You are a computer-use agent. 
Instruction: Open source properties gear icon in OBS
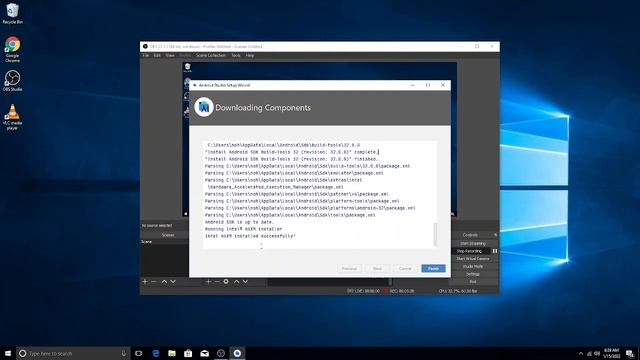(226, 282)
